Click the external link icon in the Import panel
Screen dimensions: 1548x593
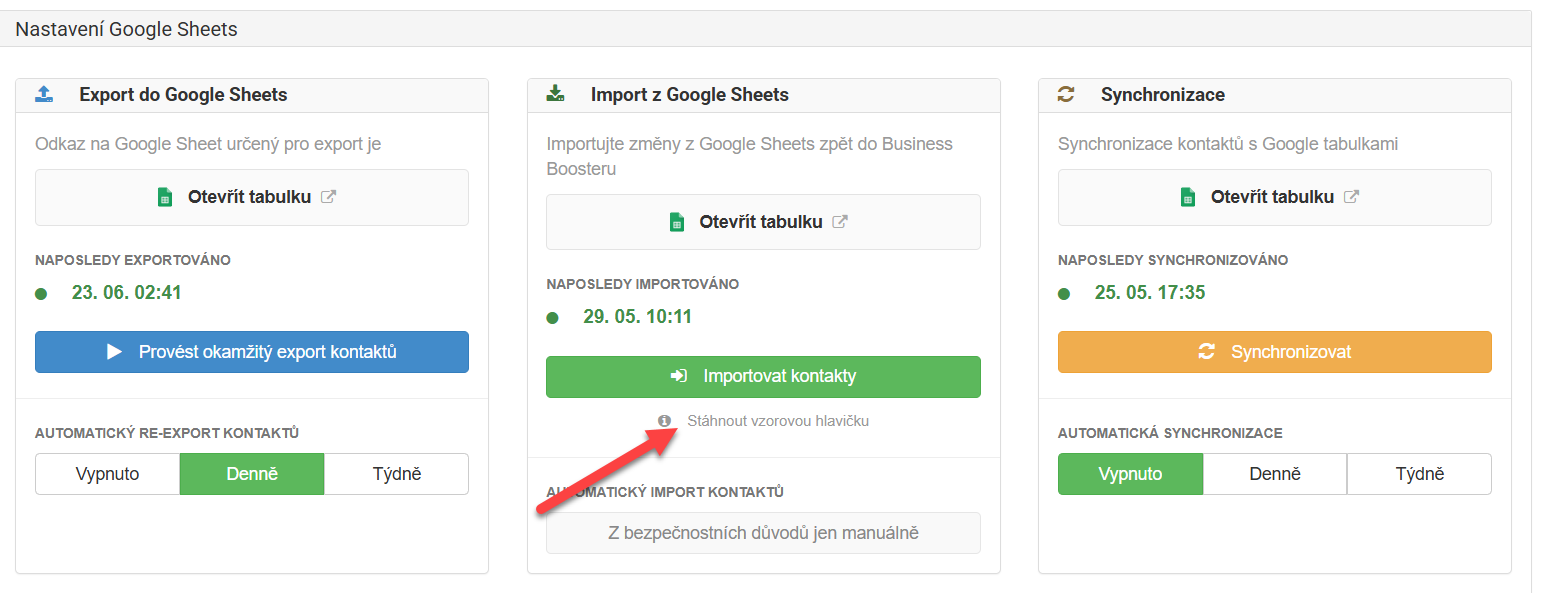pos(840,222)
